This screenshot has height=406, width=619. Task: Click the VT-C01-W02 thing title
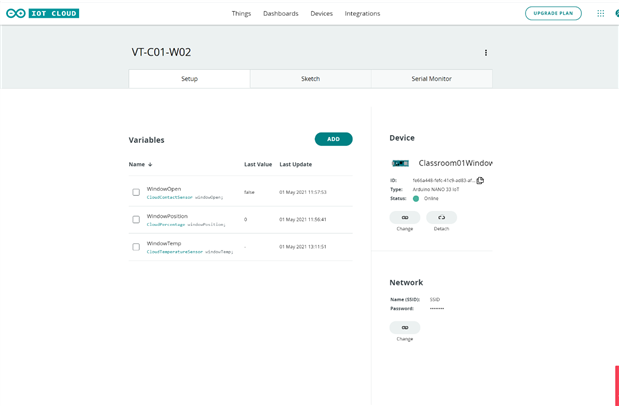[161, 53]
